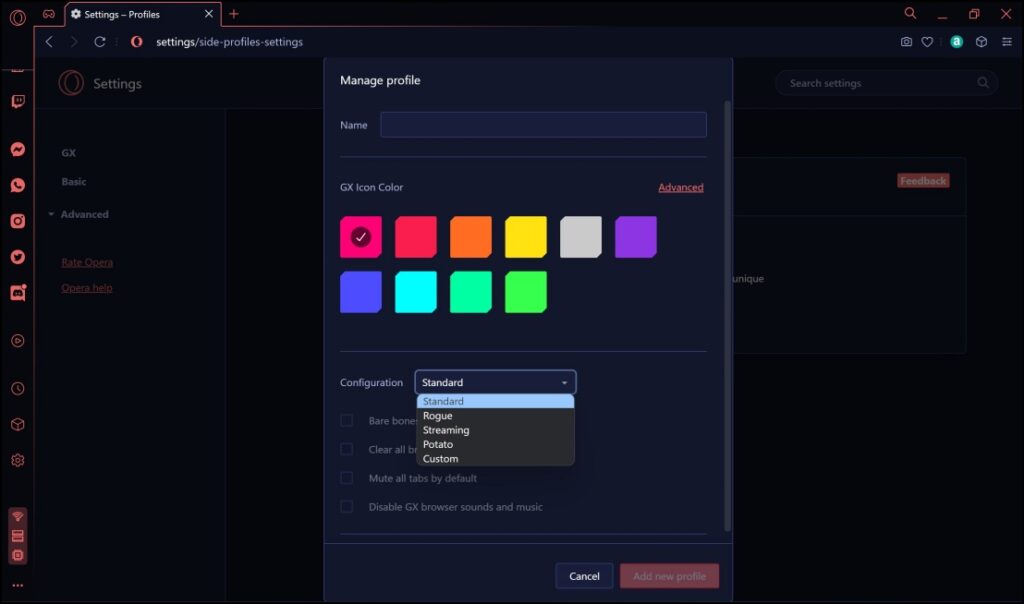Pick the cyan icon color swatch

click(x=416, y=292)
